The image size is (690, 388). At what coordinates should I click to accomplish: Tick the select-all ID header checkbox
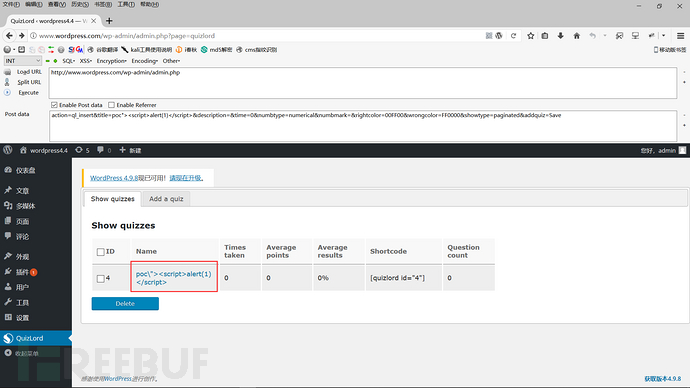[100, 252]
